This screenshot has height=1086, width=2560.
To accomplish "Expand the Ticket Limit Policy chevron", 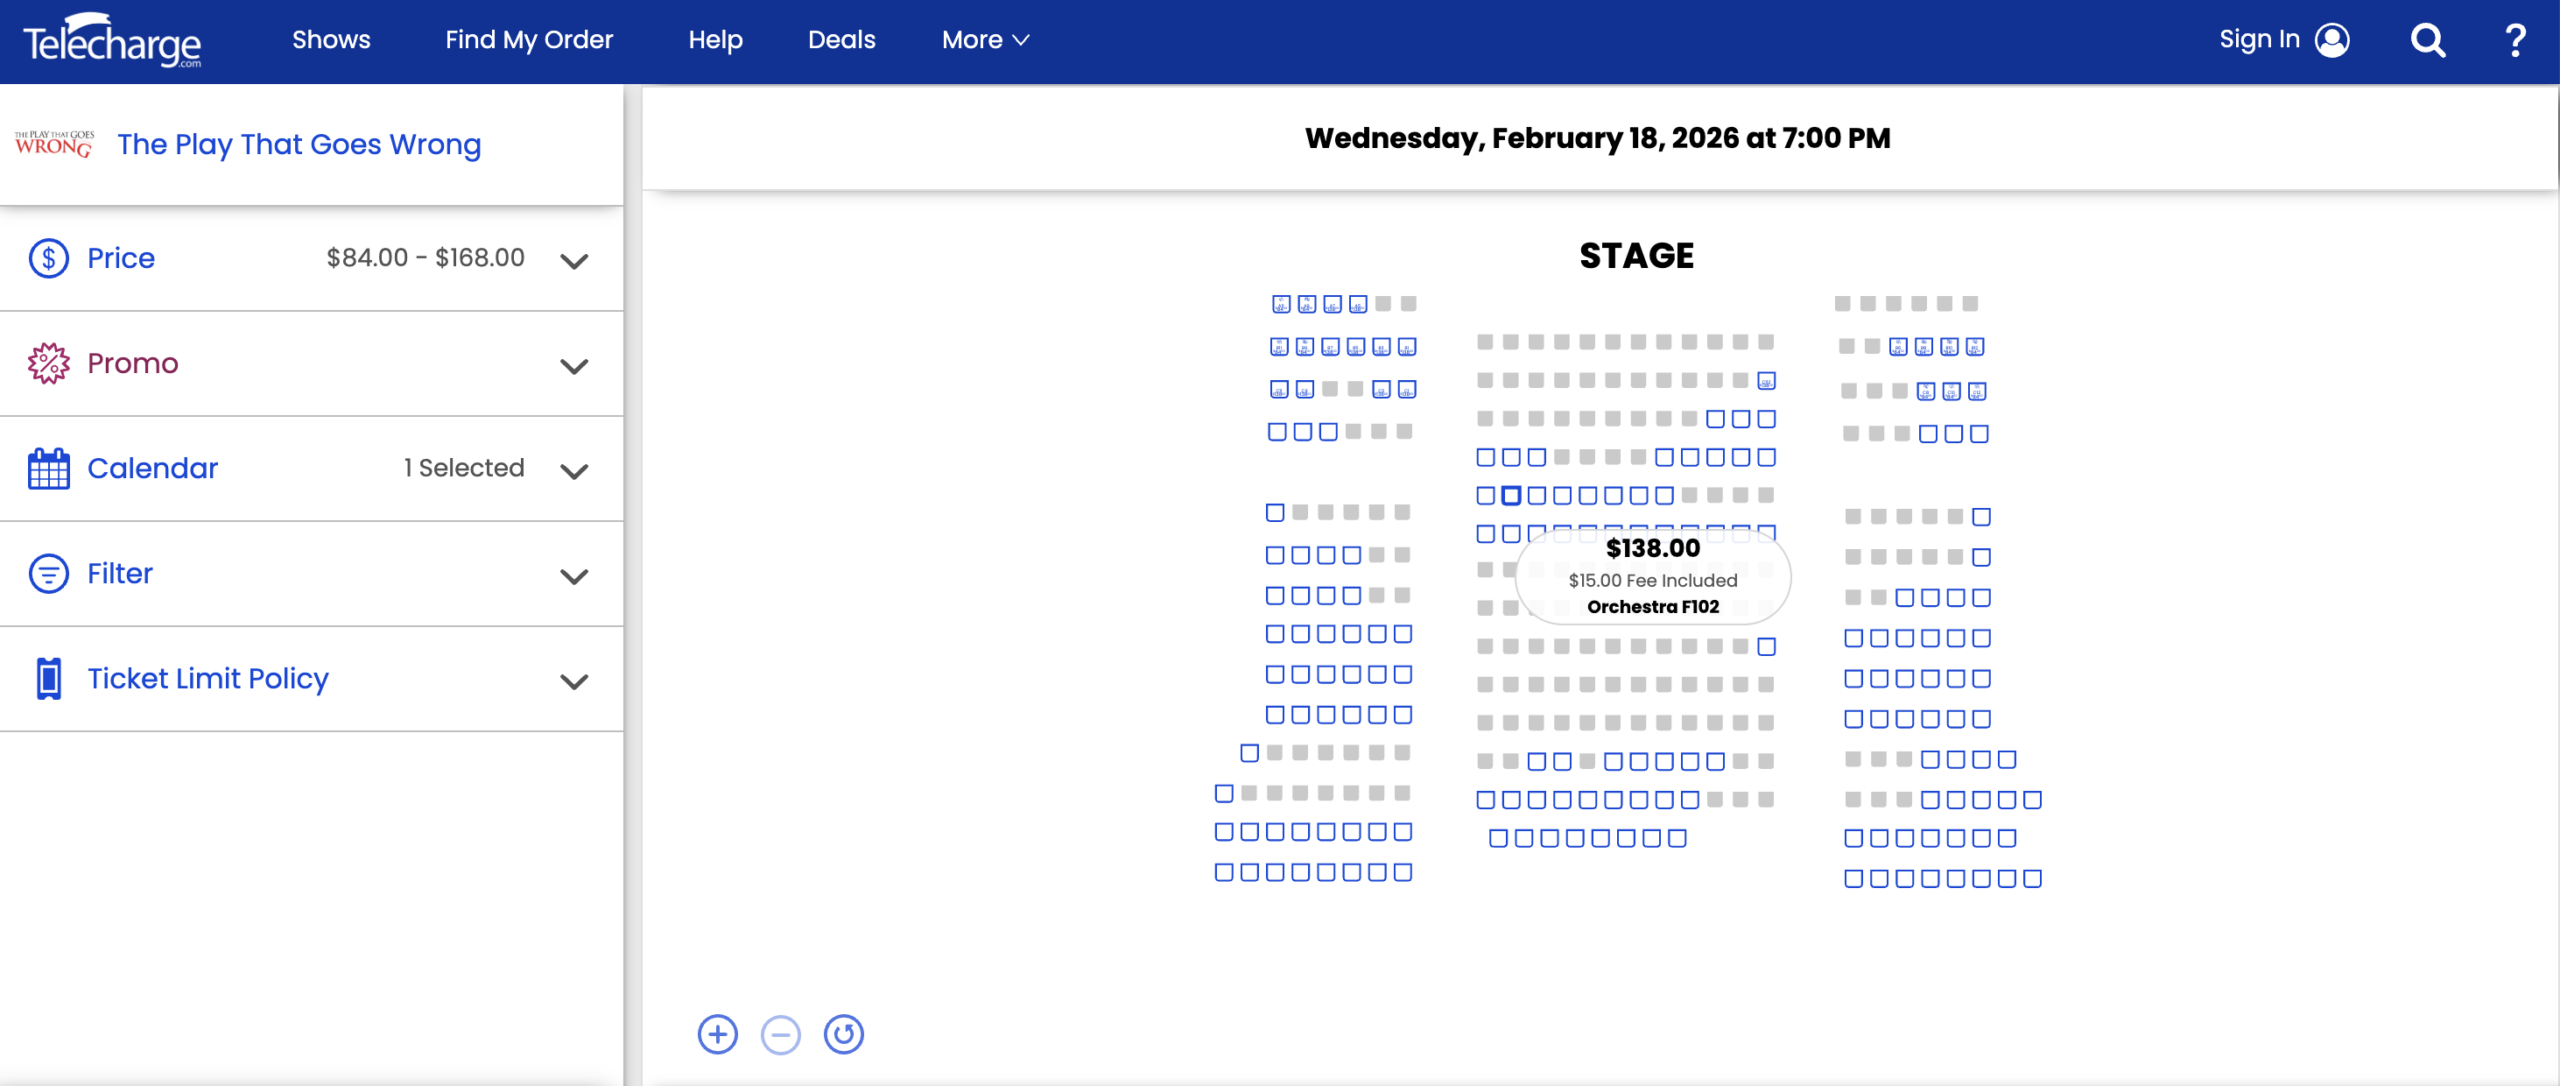I will click(574, 681).
